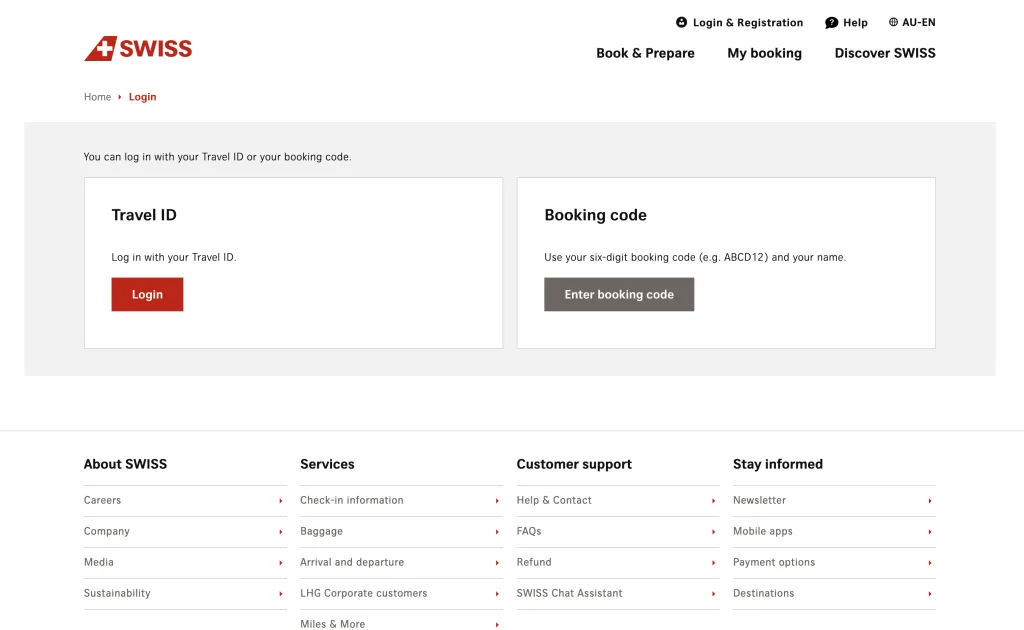This screenshot has width=1024, height=630.
Task: Click the red Login button under Travel ID
Action: tap(147, 294)
